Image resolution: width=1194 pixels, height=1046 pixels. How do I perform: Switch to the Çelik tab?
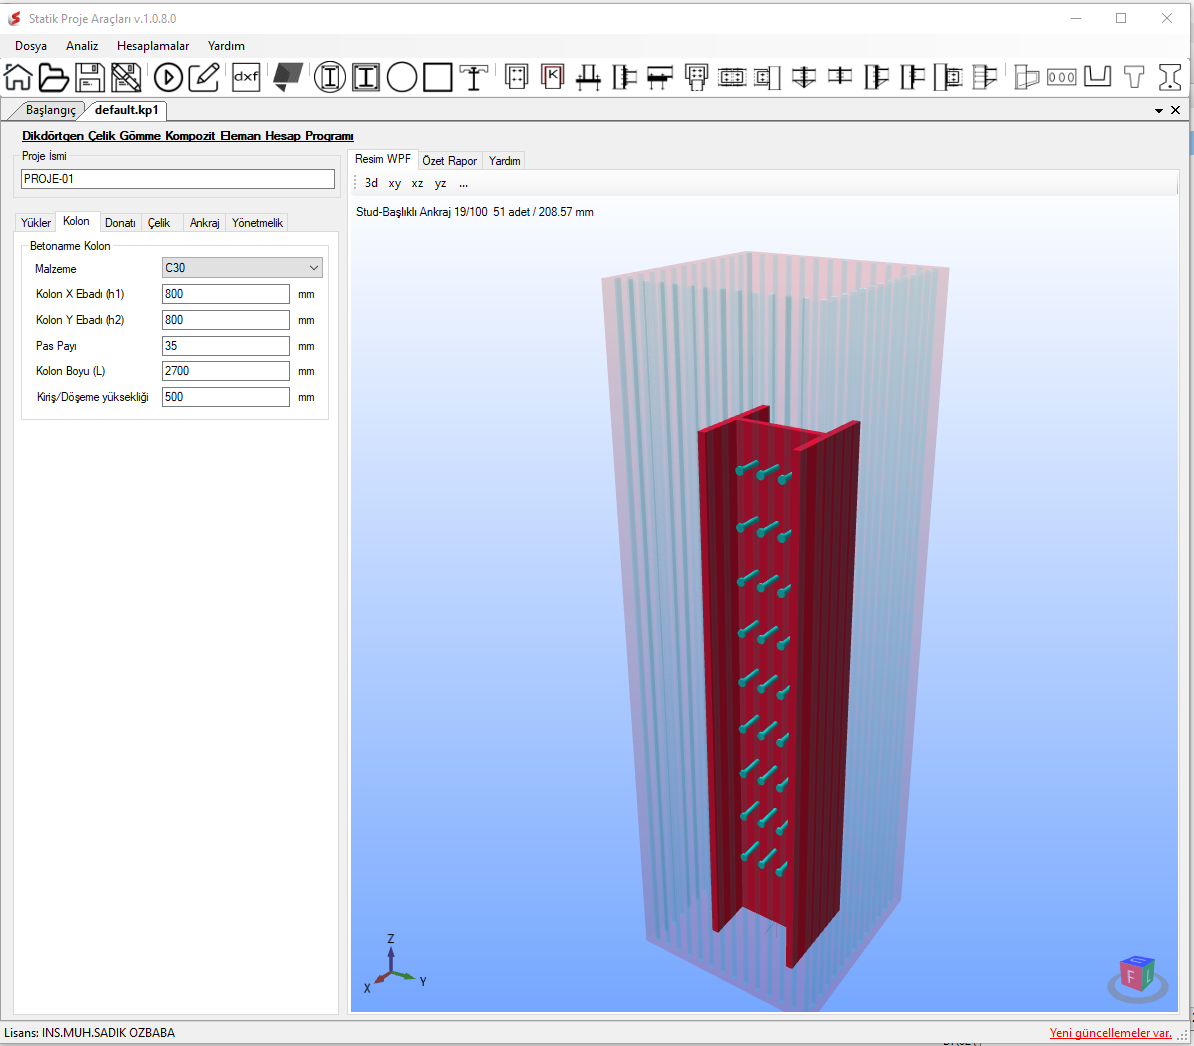click(x=159, y=223)
